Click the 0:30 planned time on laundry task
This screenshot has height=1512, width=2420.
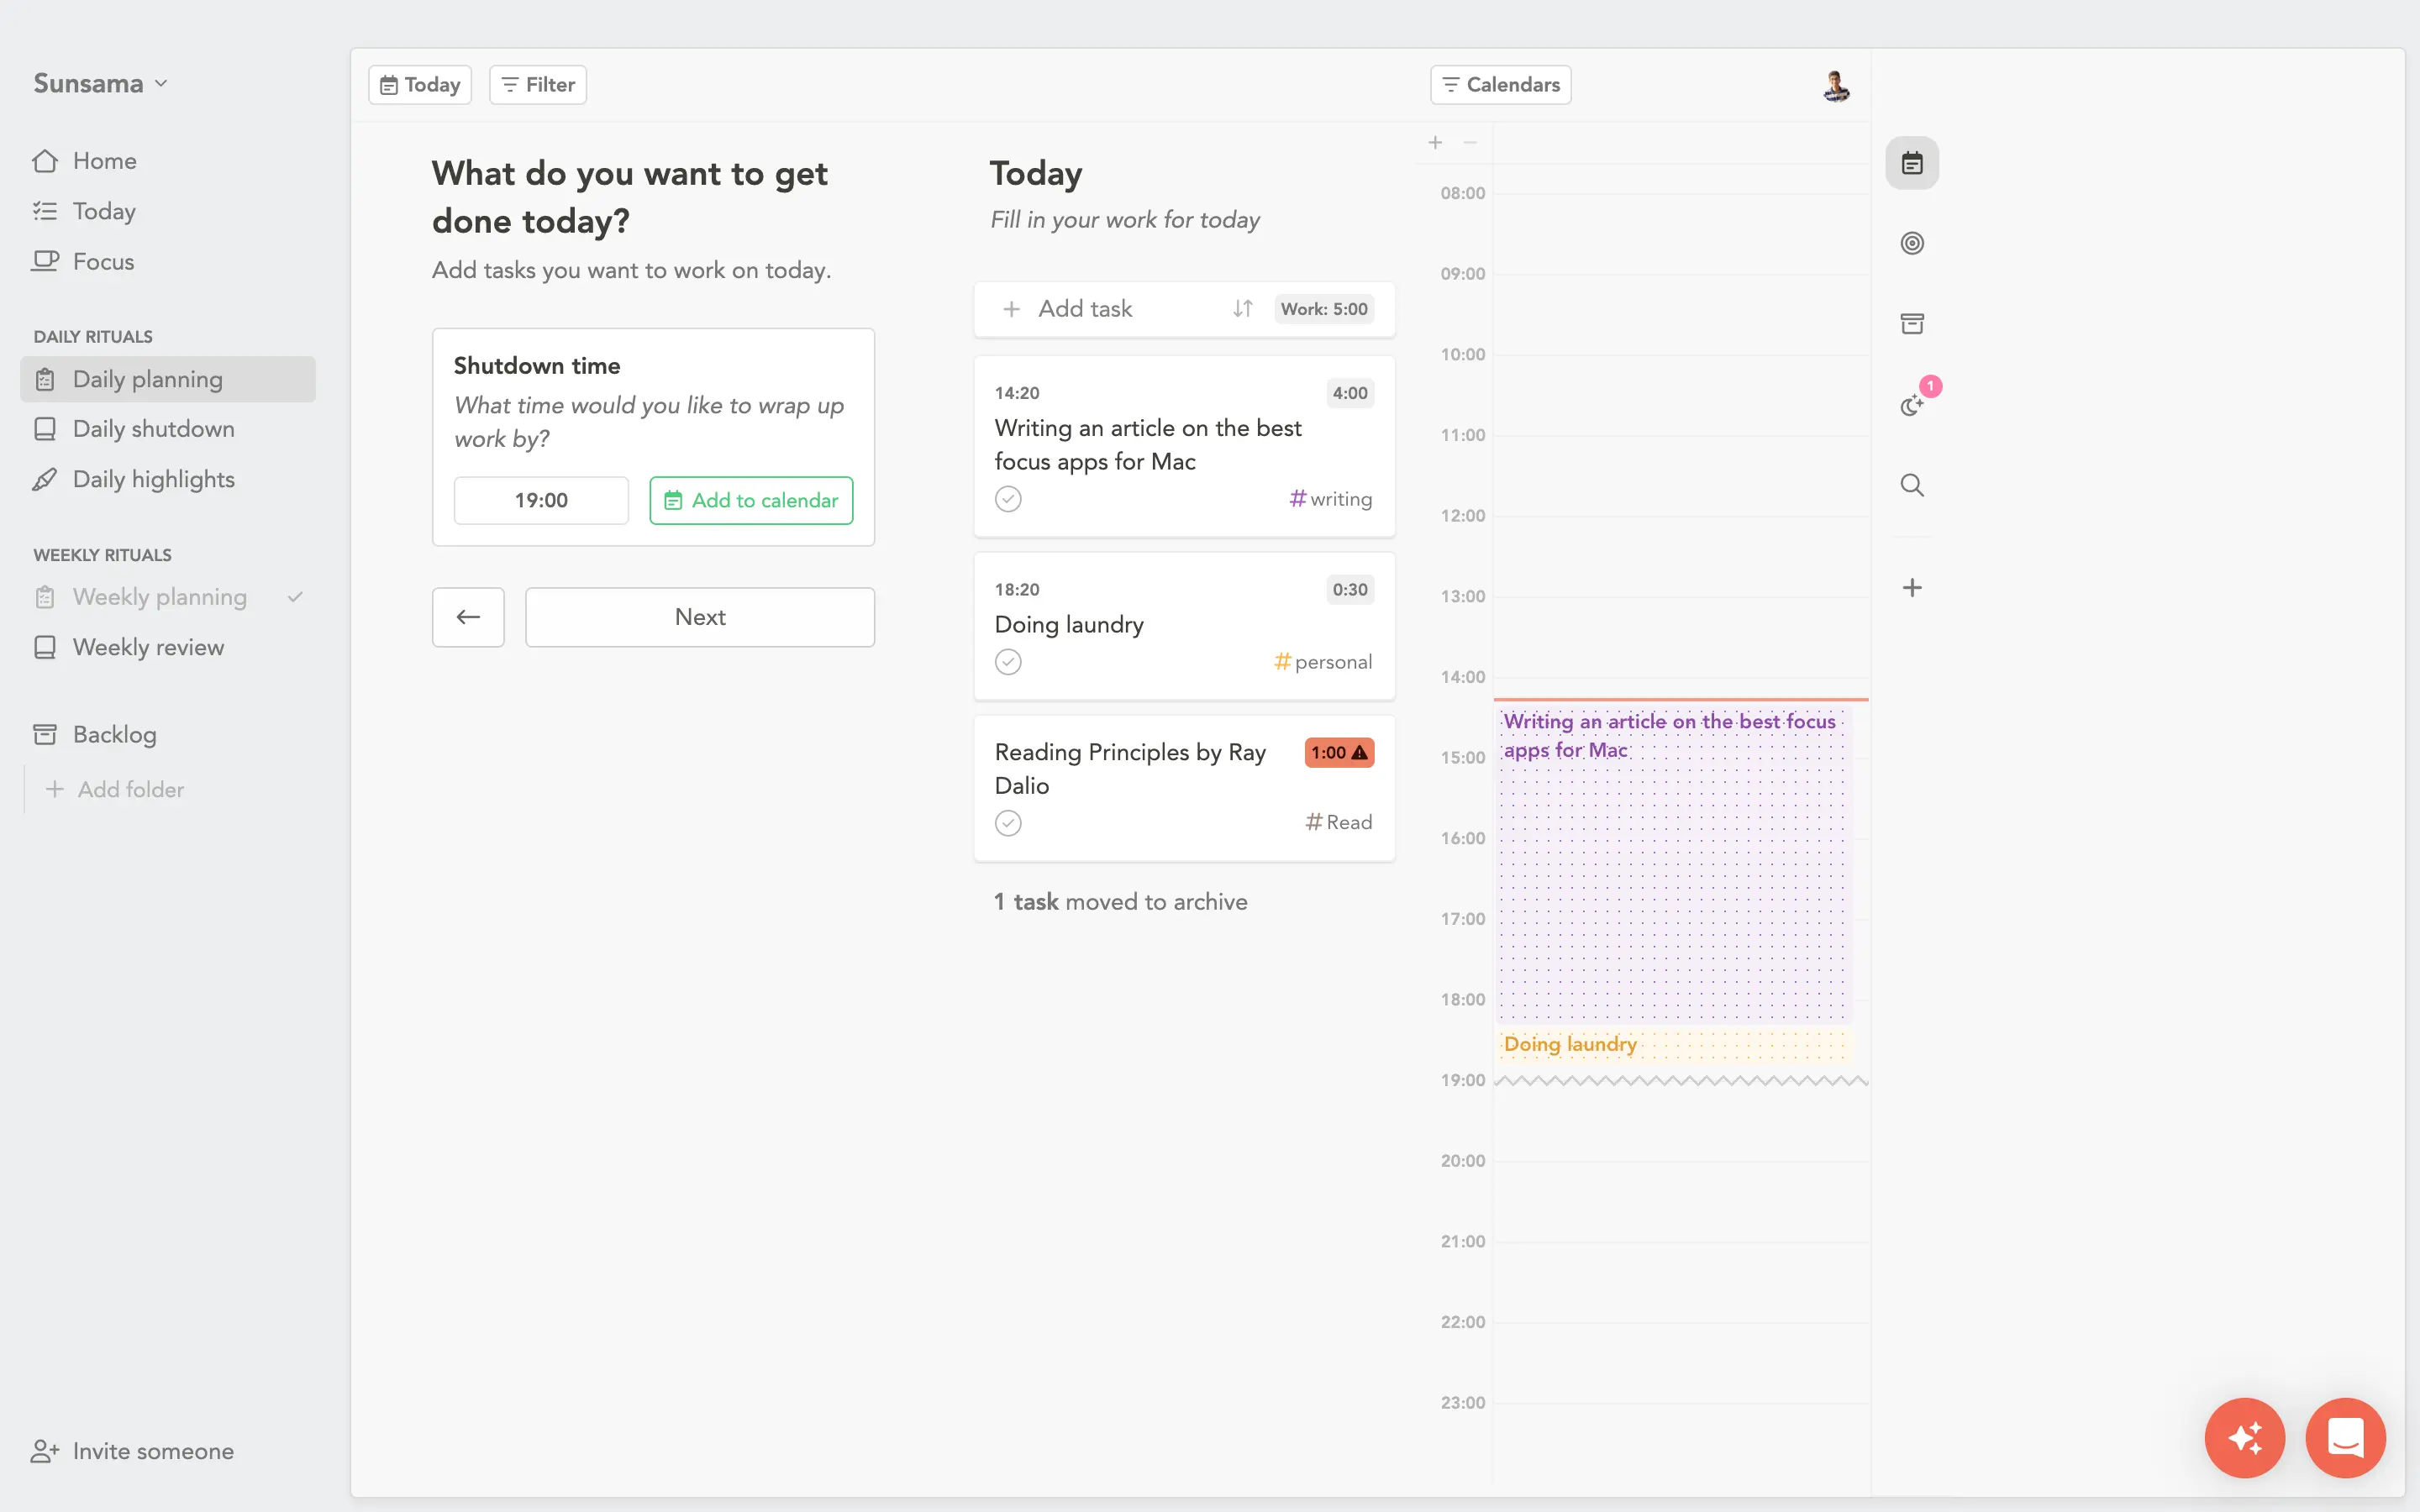click(1350, 590)
